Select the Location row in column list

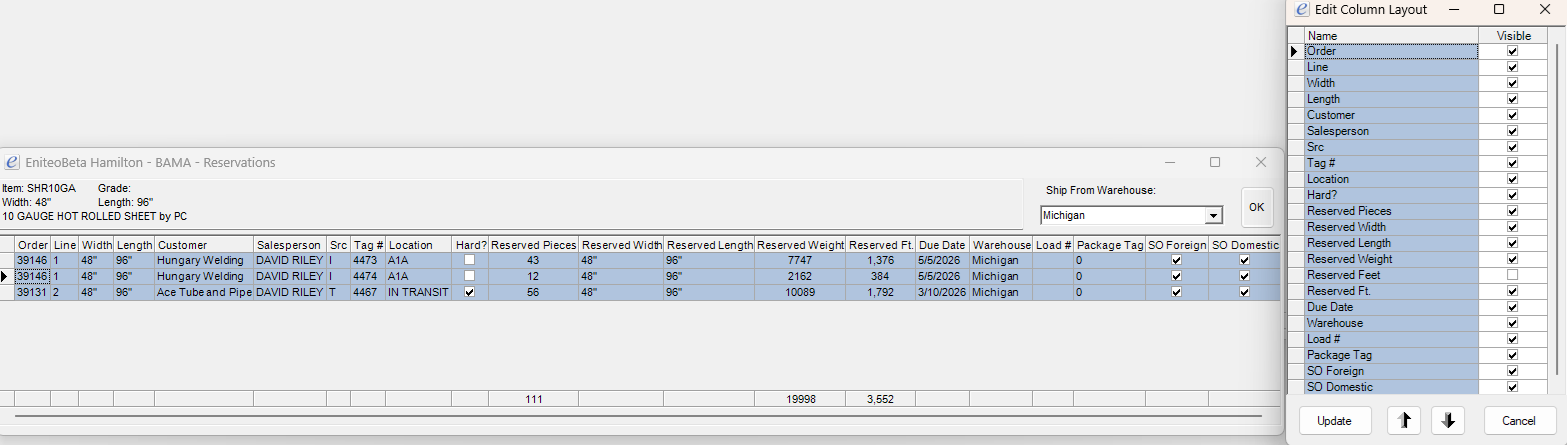pos(1391,179)
